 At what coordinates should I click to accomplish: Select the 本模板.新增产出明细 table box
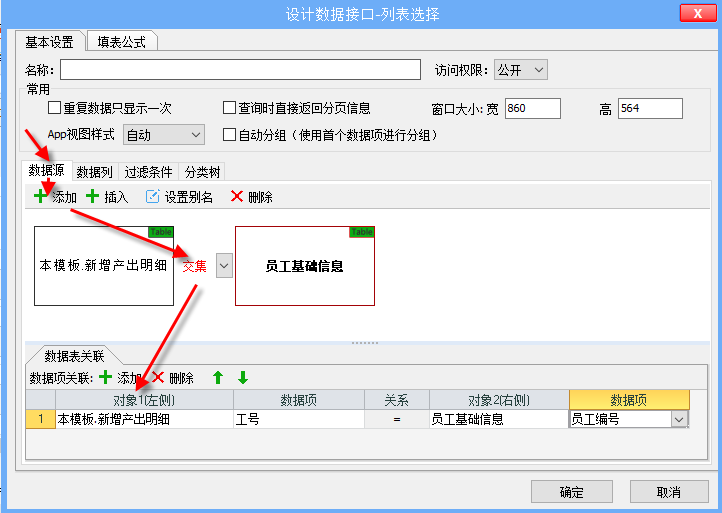[104, 266]
